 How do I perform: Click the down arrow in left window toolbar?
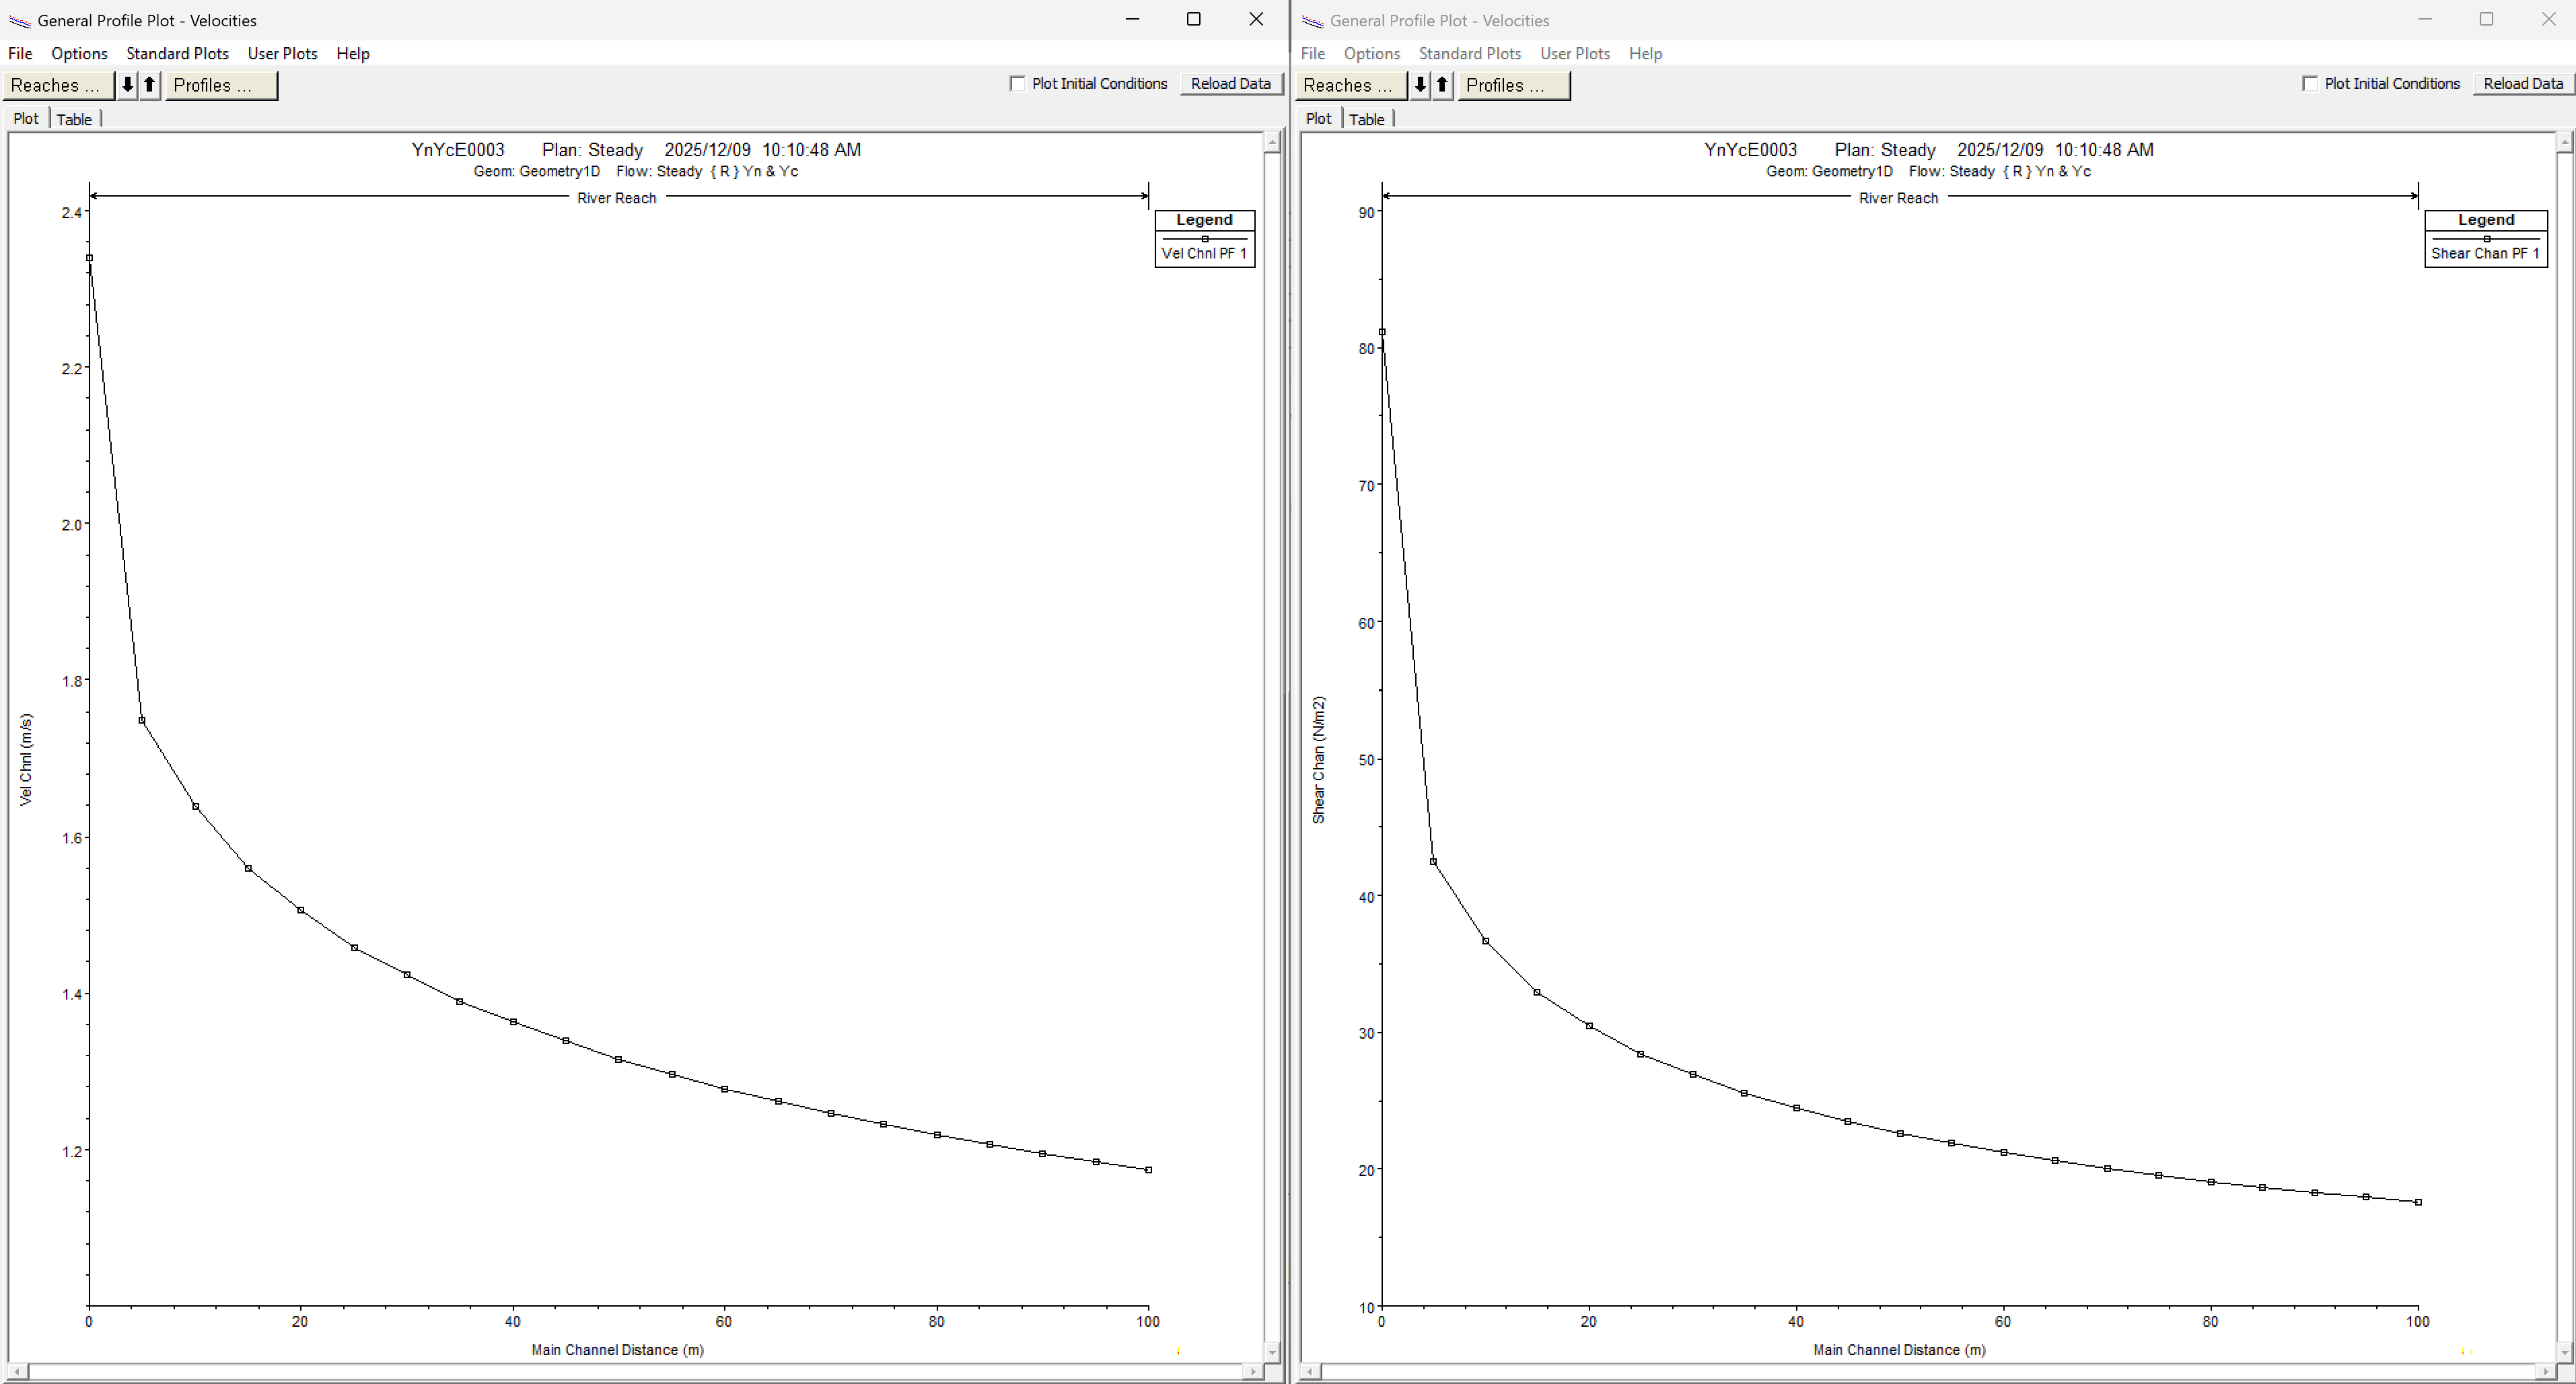pyautogui.click(x=127, y=85)
